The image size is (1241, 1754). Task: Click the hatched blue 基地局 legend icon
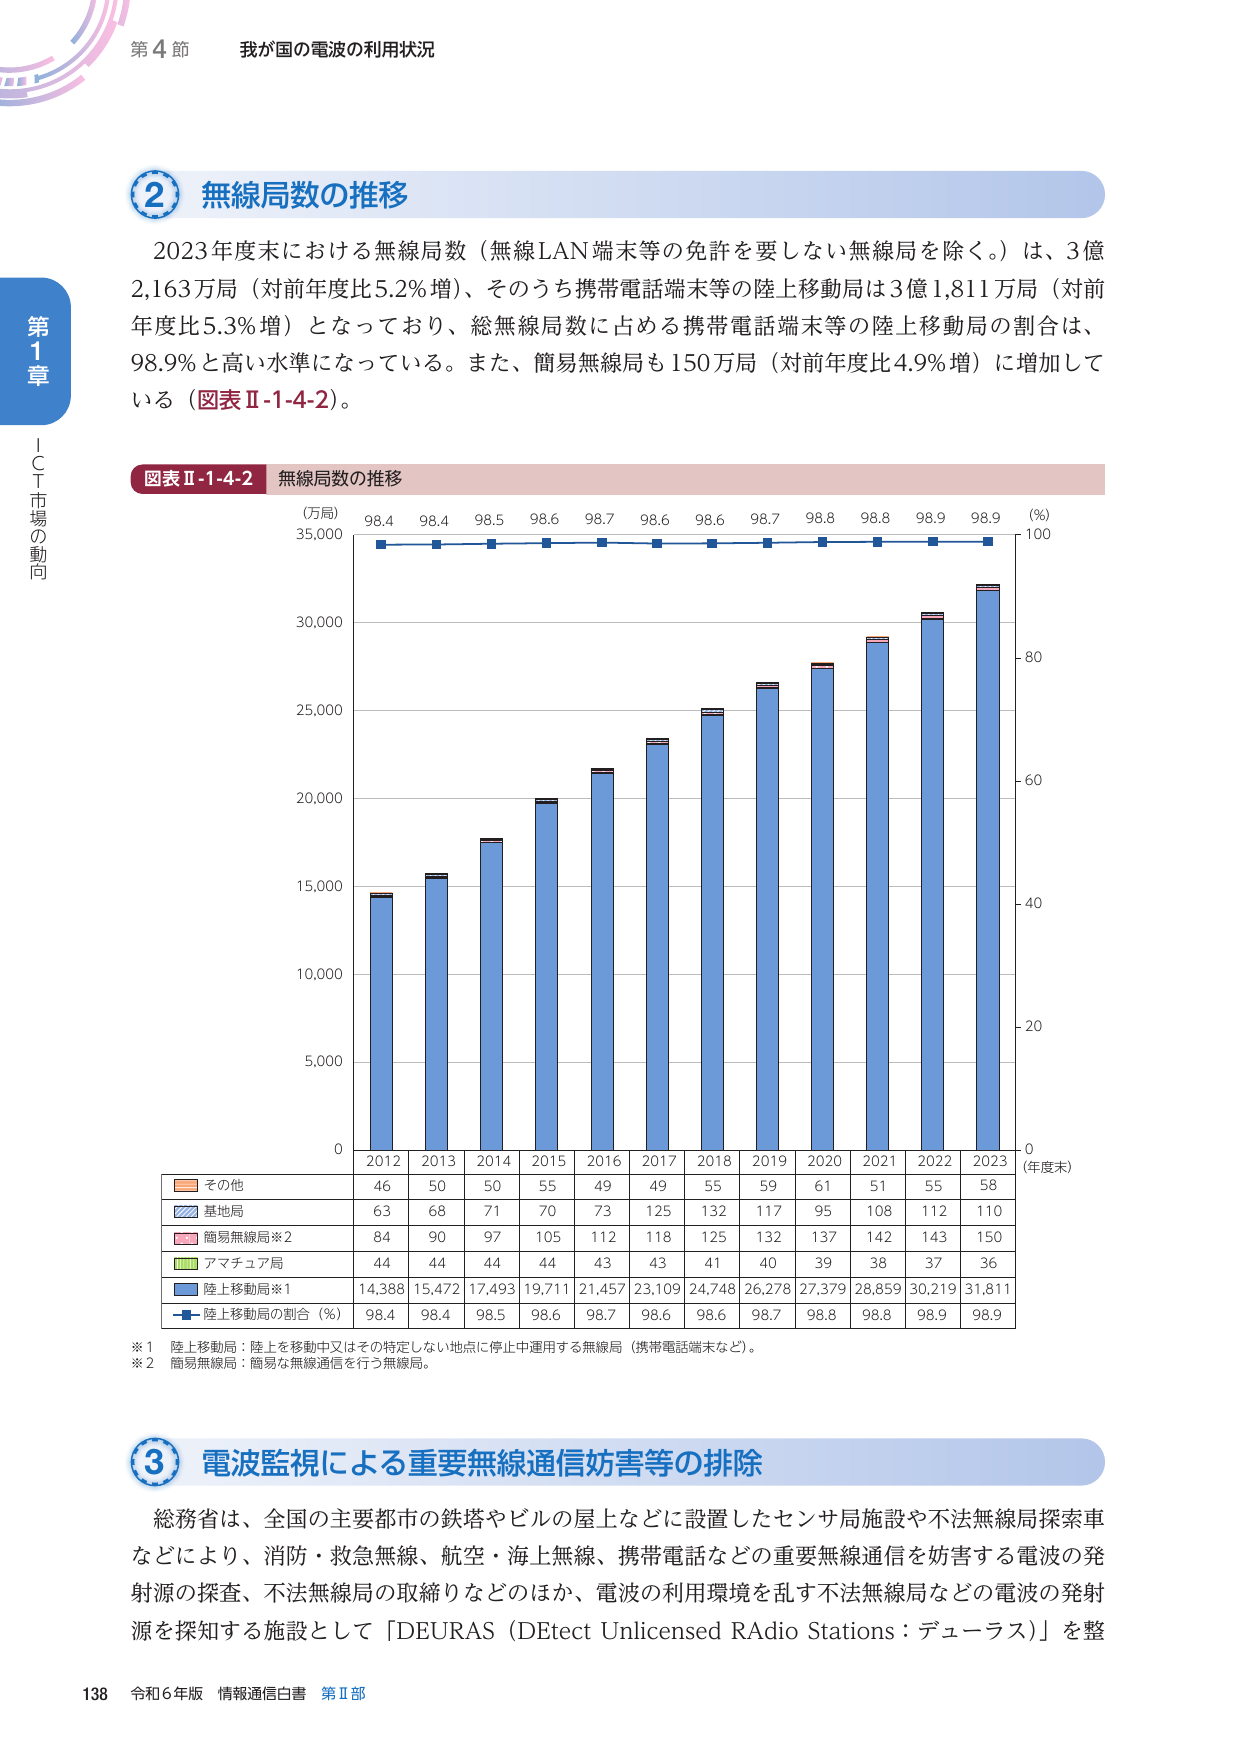[x=186, y=1211]
